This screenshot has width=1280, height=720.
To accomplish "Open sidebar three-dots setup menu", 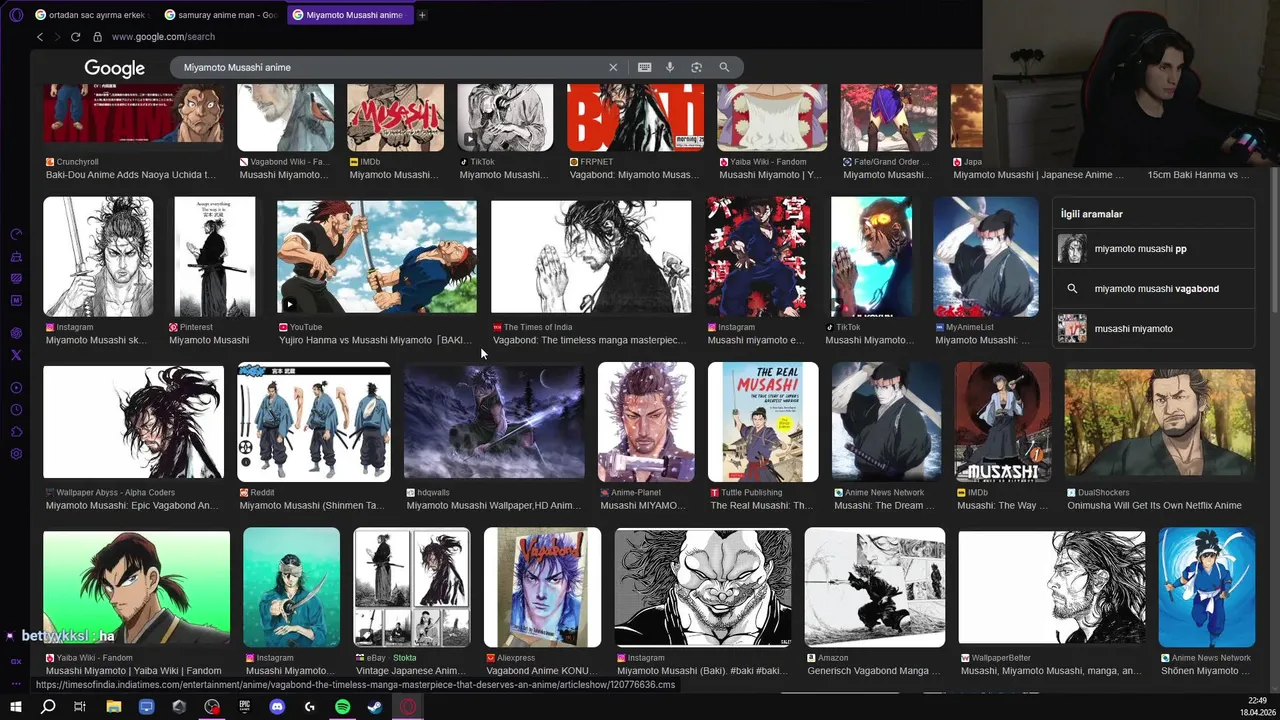I will [x=16, y=684].
